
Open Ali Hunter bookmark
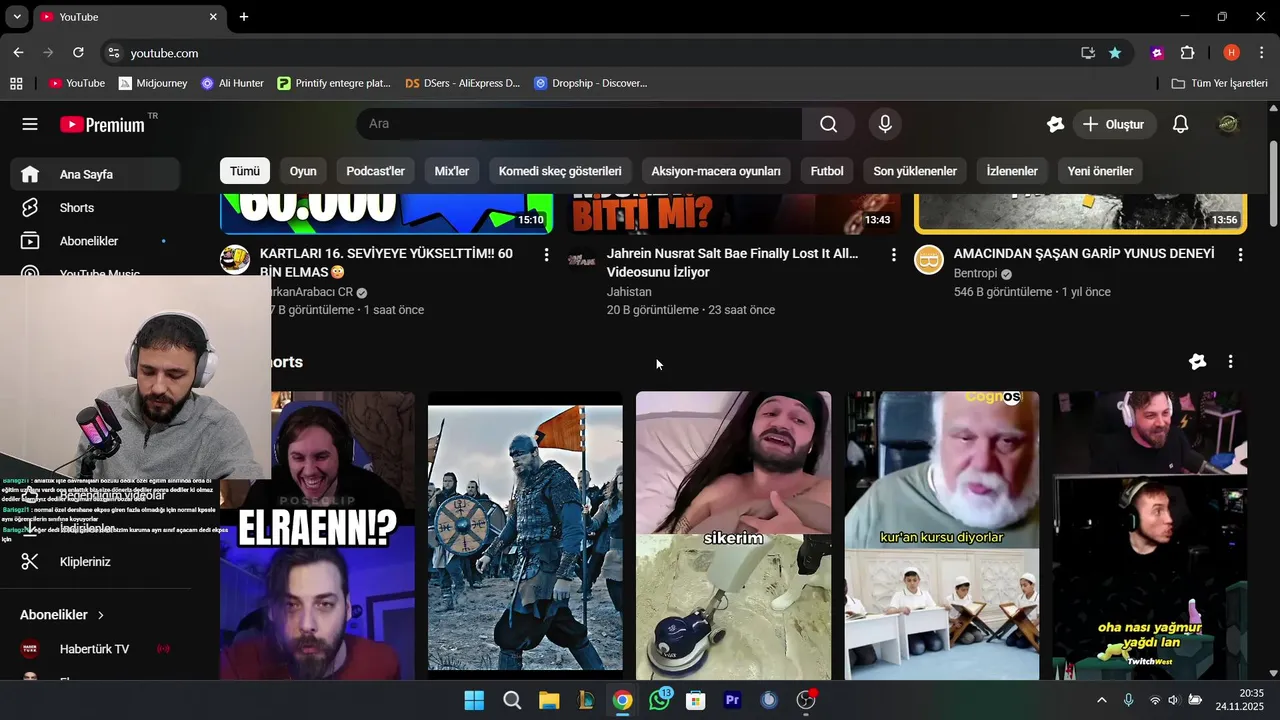pos(232,83)
